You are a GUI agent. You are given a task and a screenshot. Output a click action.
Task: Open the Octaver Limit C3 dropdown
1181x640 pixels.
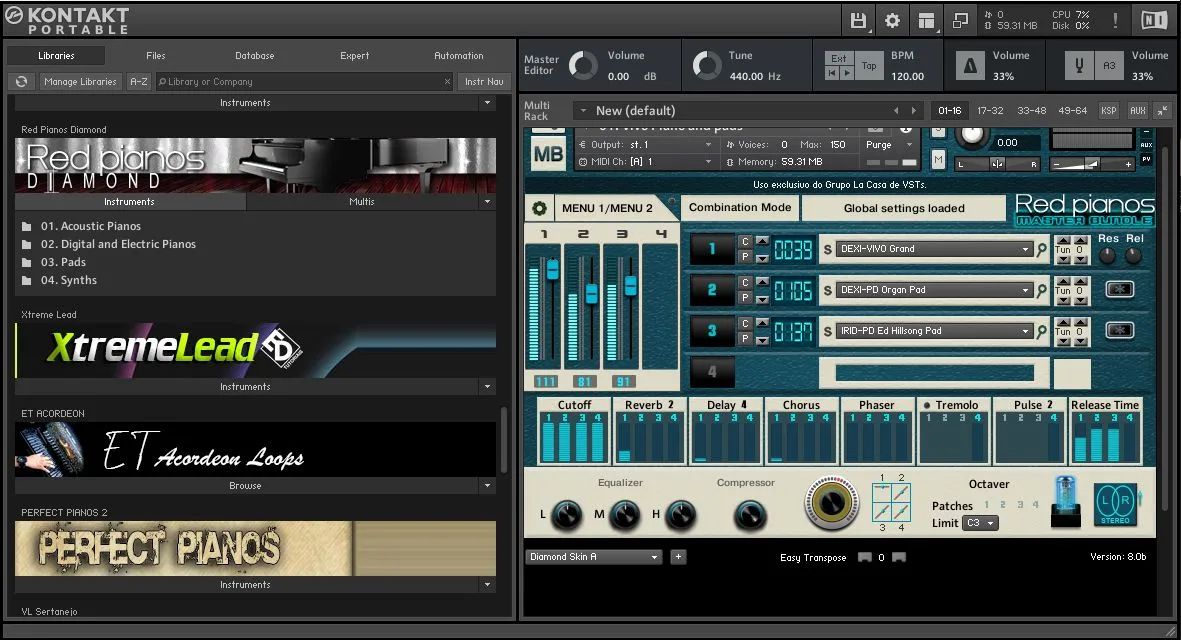[980, 523]
